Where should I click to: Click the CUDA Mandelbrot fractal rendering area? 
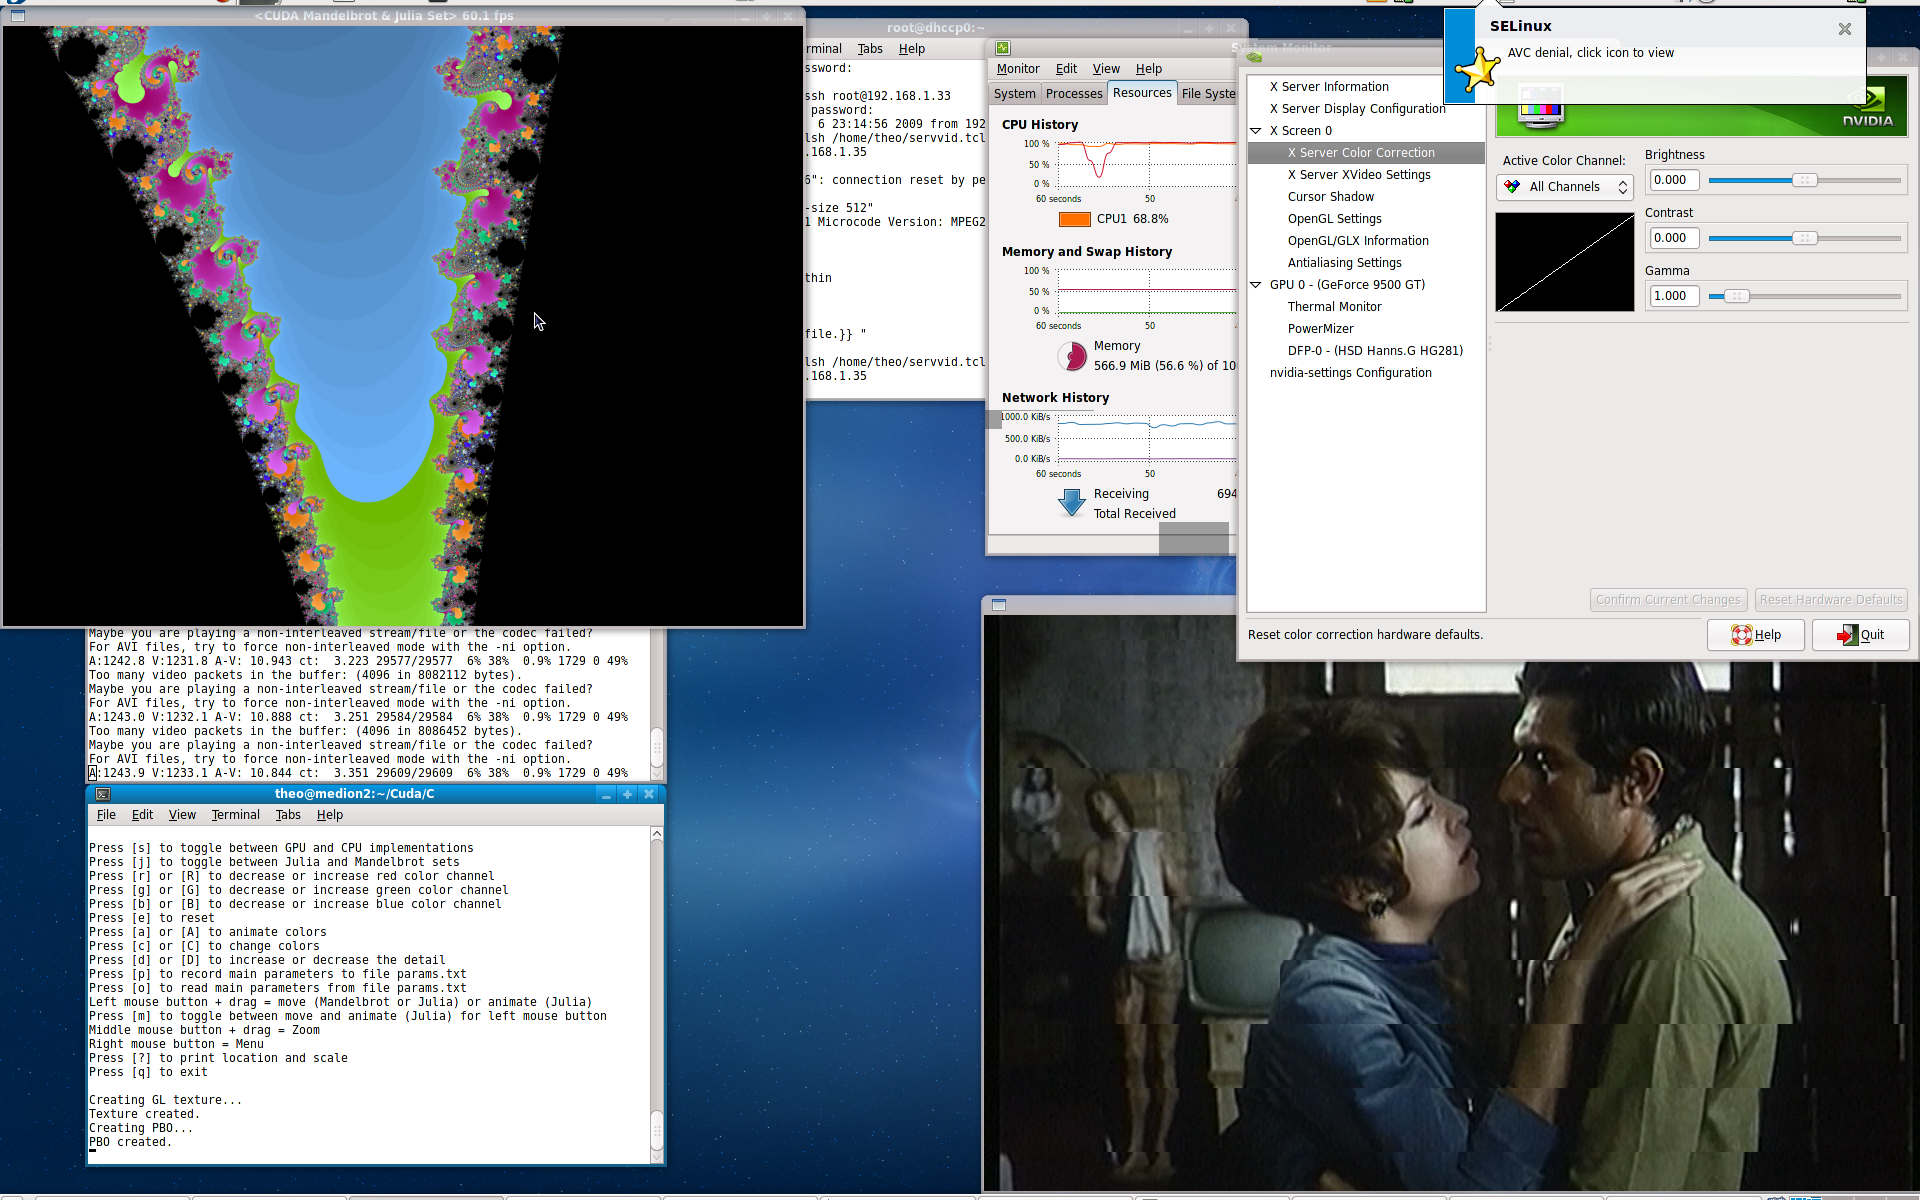[403, 325]
